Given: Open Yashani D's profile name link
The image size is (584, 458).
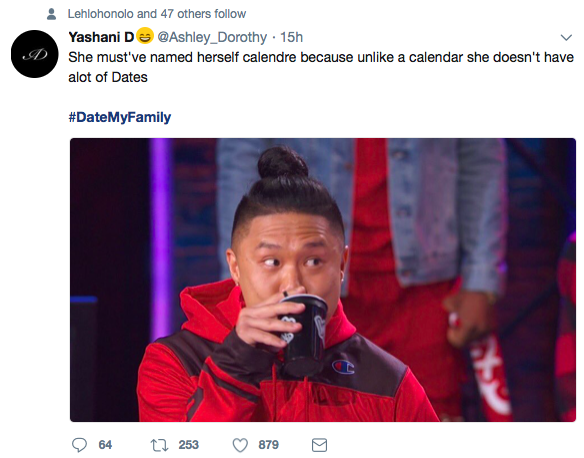Looking at the screenshot, I should tap(101, 37).
